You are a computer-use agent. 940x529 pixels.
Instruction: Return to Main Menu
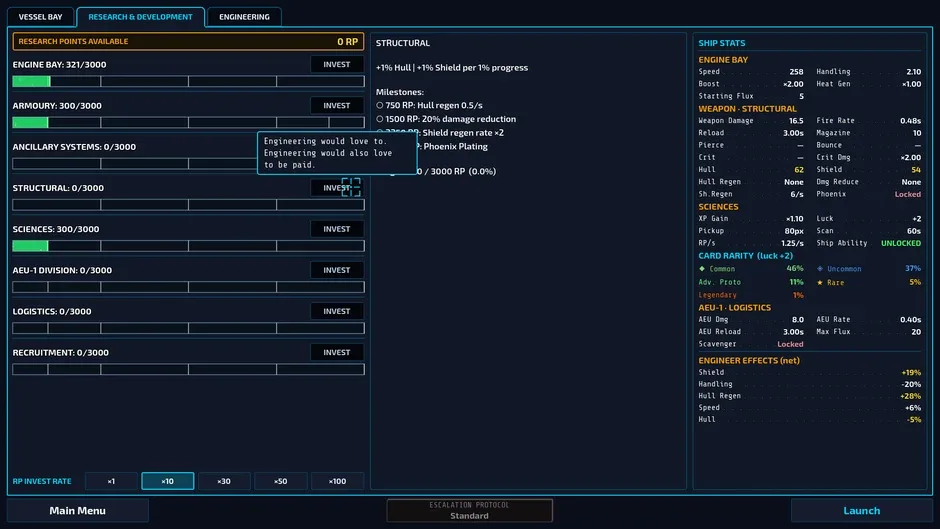click(x=77, y=510)
